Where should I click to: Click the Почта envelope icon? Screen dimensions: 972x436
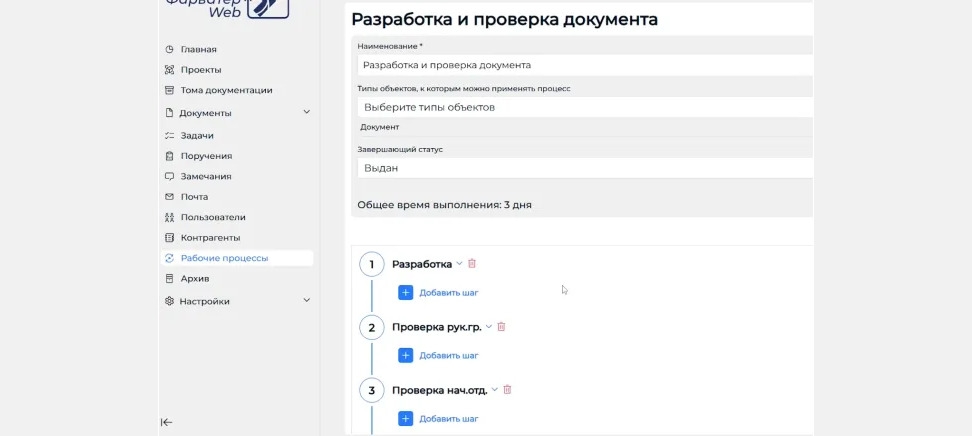(169, 197)
